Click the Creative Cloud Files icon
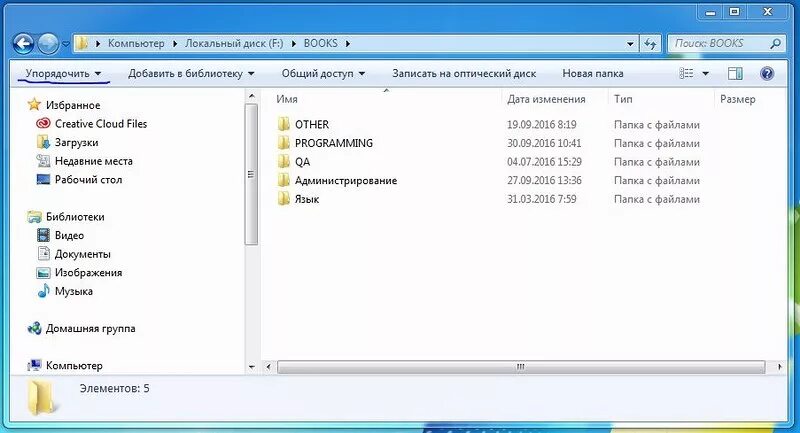 point(43,123)
